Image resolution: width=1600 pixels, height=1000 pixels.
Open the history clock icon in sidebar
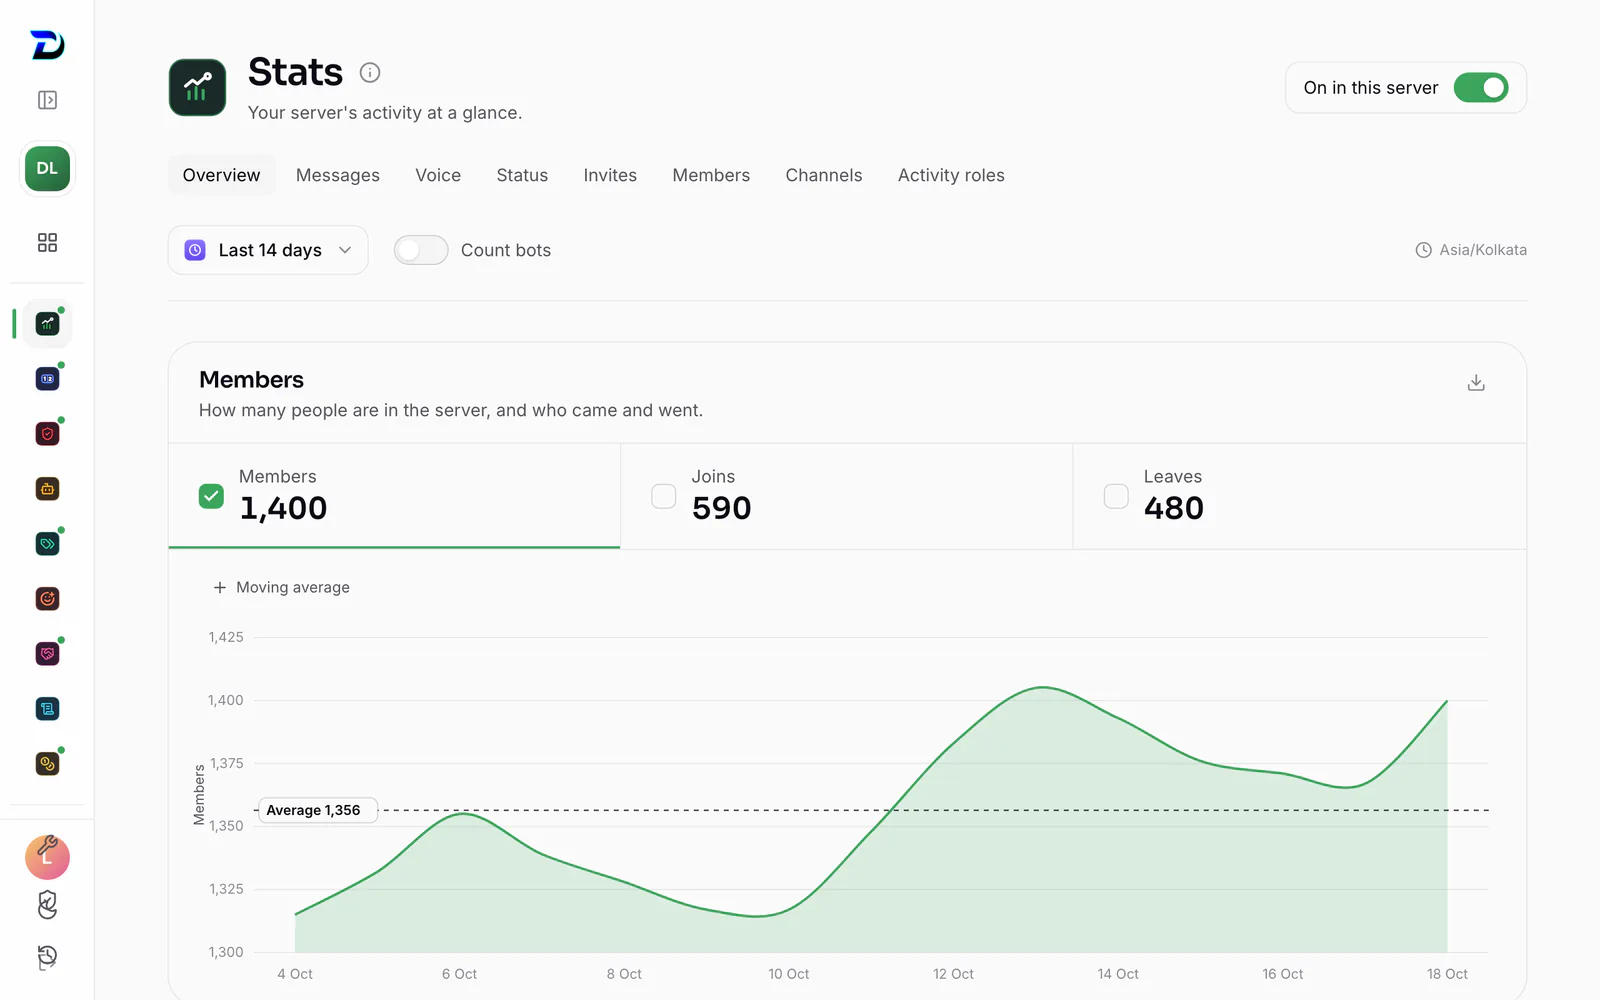point(47,957)
